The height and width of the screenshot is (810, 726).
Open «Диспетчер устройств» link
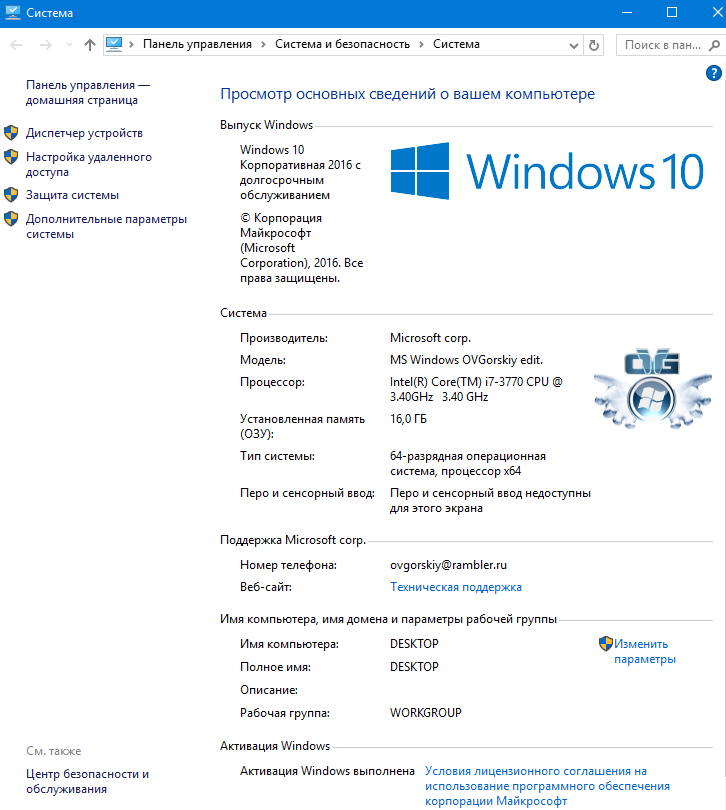[84, 133]
